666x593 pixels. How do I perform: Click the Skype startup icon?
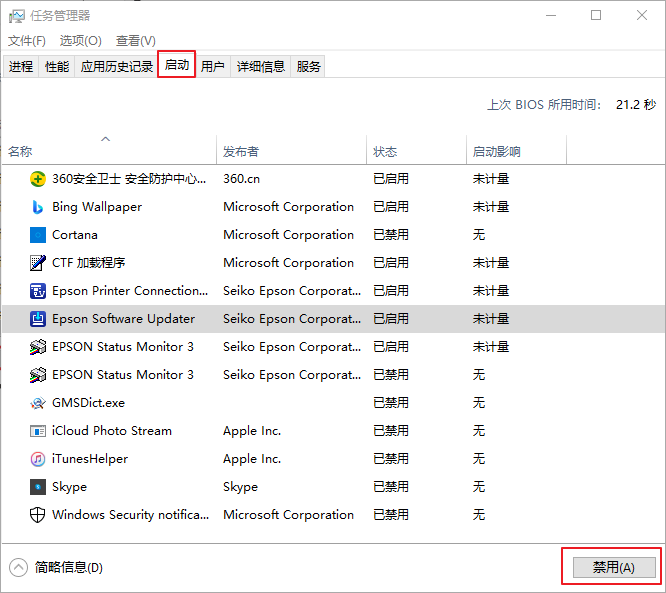38,487
